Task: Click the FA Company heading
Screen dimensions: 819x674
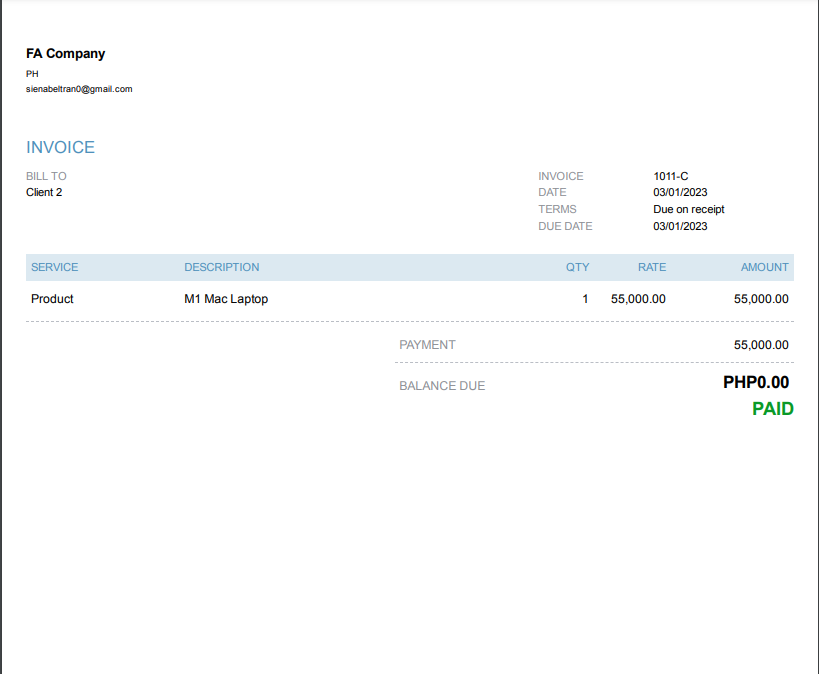Action: point(65,53)
